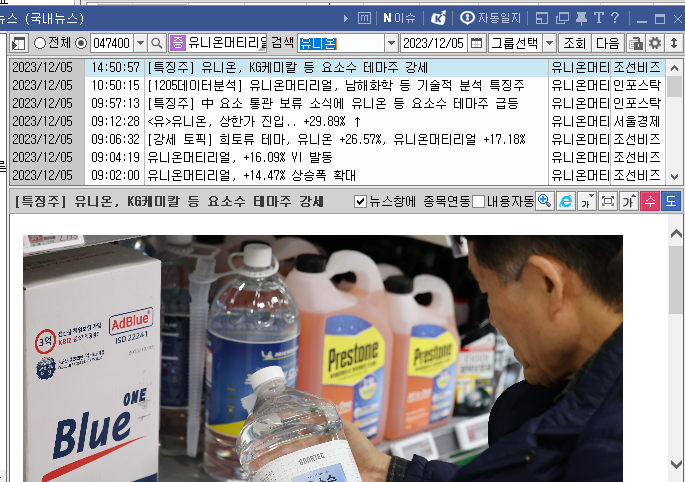This screenshot has width=685, height=482.
Task: Toggle 뉴스창에 종목연동 checkbox
Action: tap(360, 201)
